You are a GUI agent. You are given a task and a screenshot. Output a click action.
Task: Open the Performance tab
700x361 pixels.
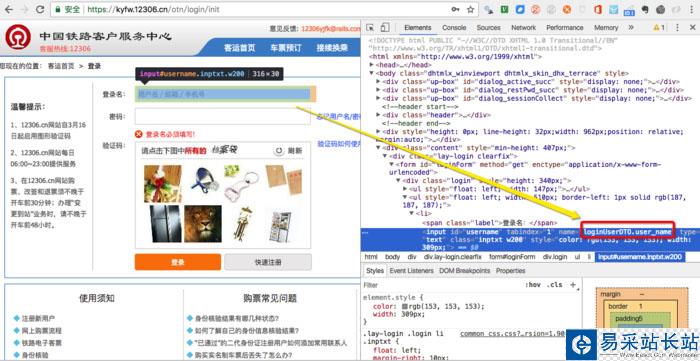565,28
